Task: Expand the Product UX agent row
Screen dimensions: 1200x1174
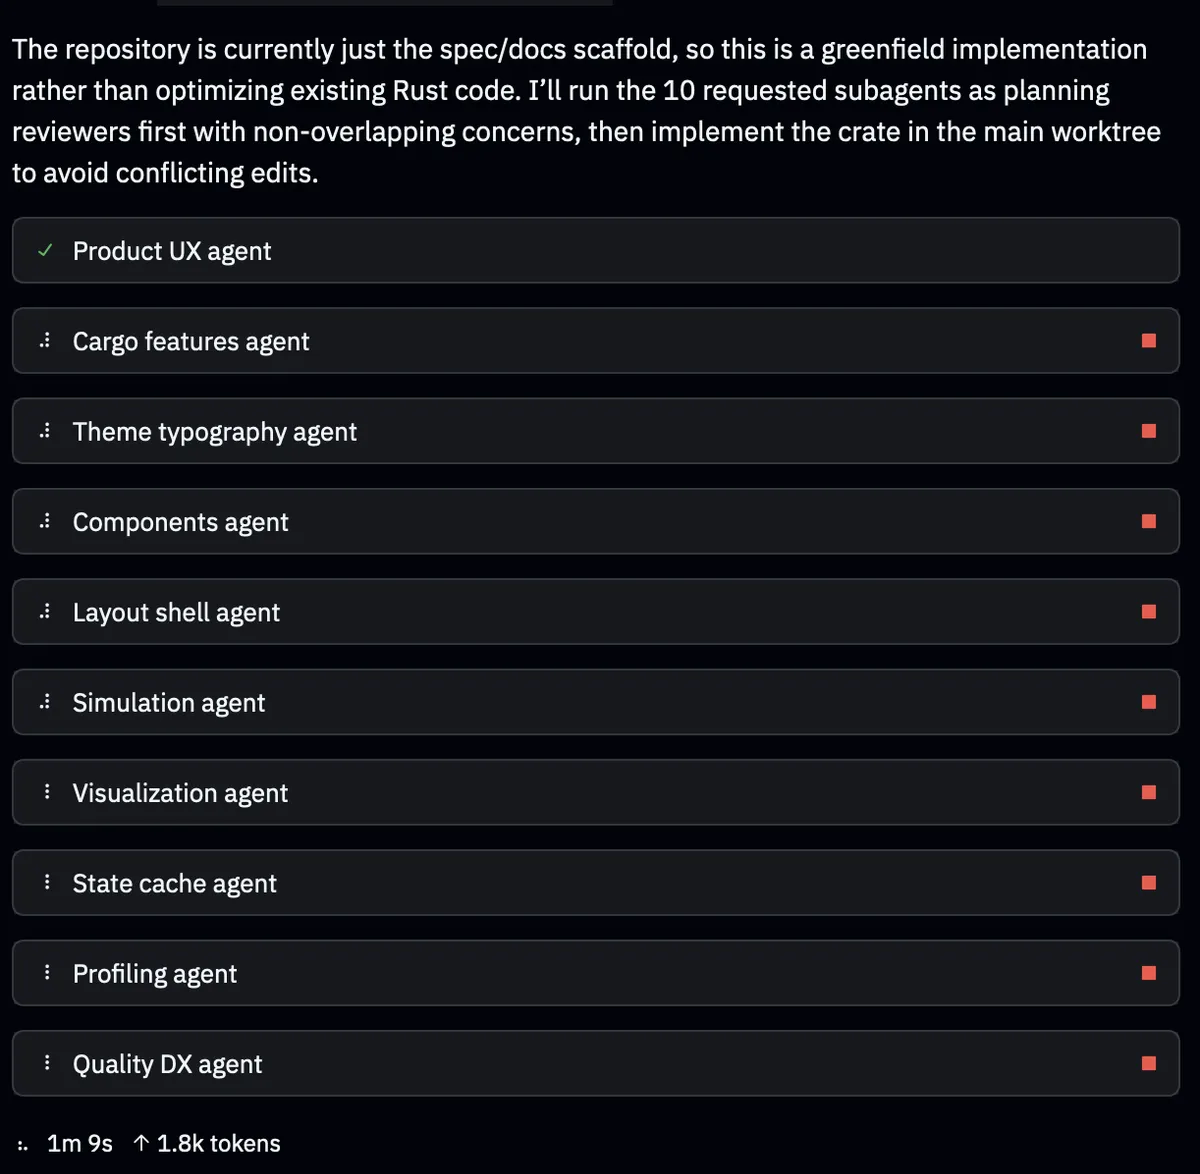Action: click(596, 250)
